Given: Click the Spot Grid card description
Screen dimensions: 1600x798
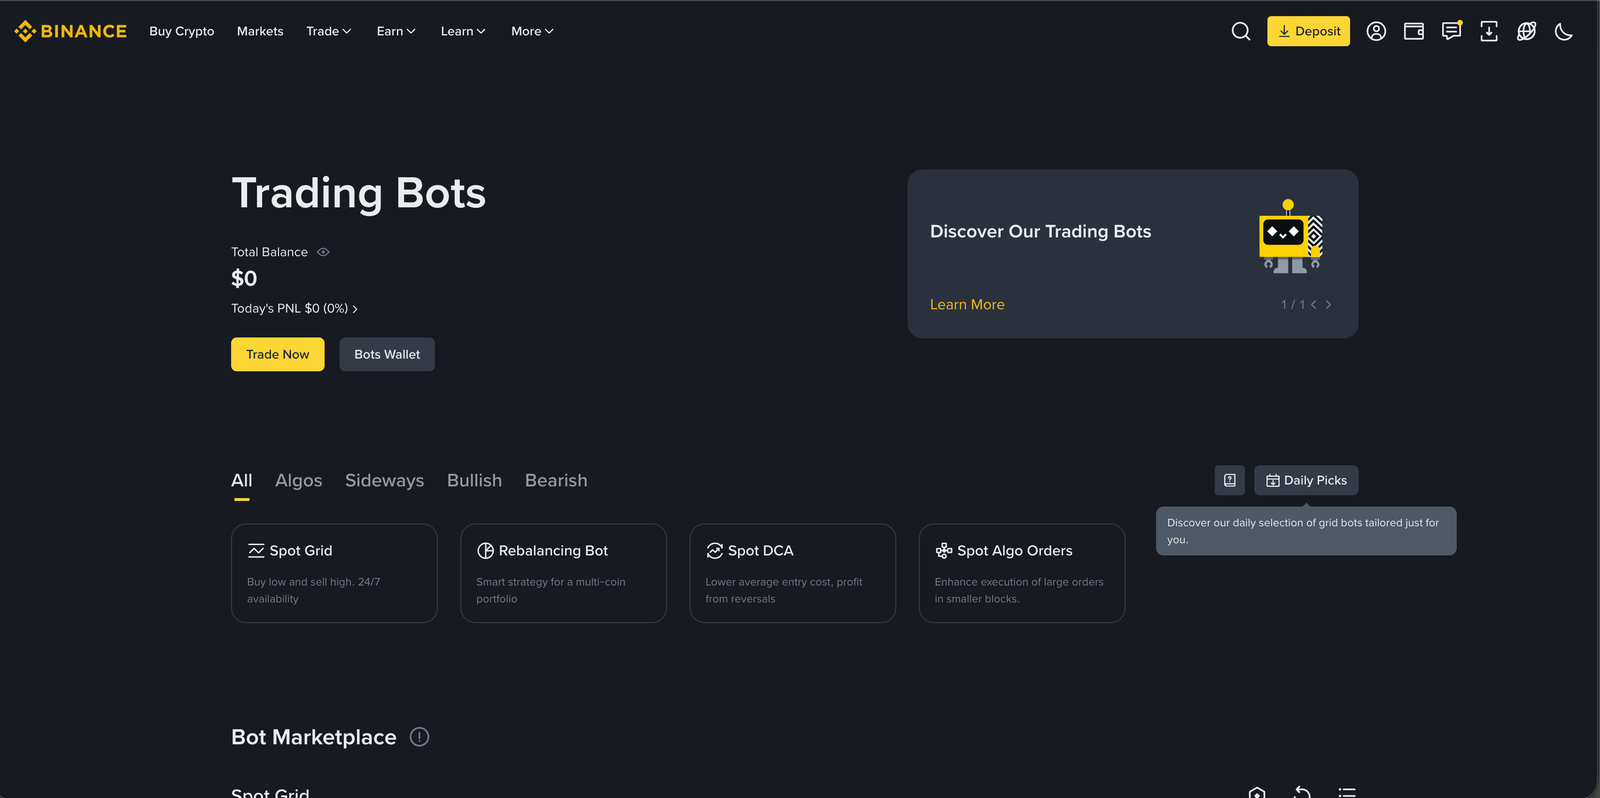Looking at the screenshot, I should 314,590.
